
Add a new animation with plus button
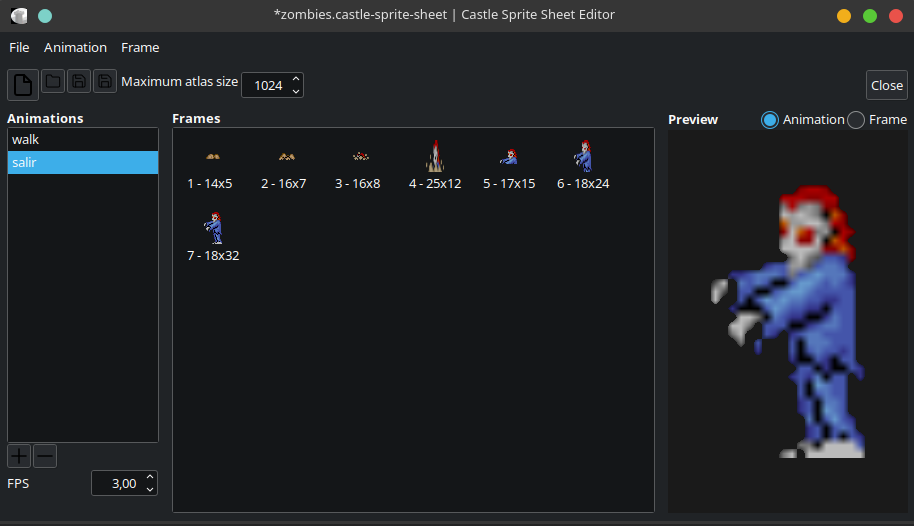[19, 457]
